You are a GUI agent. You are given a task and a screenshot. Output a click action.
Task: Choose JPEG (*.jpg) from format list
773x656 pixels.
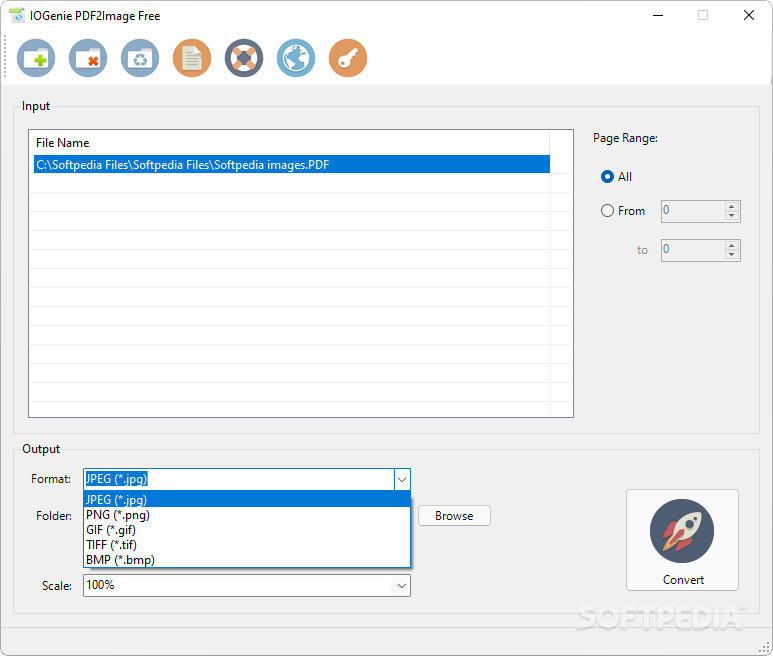[247, 499]
